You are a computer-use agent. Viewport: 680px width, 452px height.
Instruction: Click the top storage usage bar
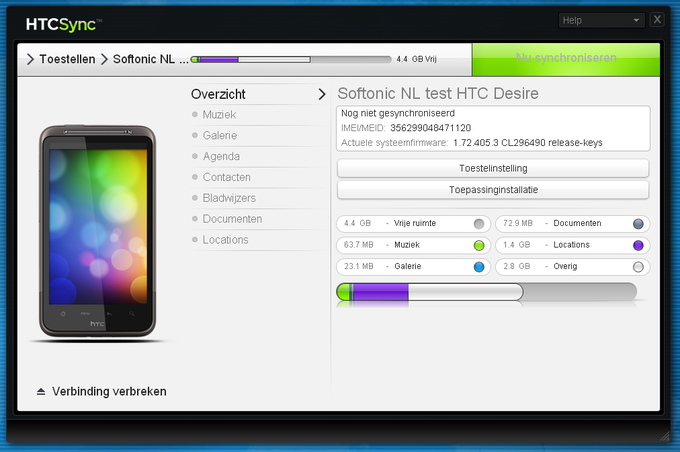coord(291,59)
